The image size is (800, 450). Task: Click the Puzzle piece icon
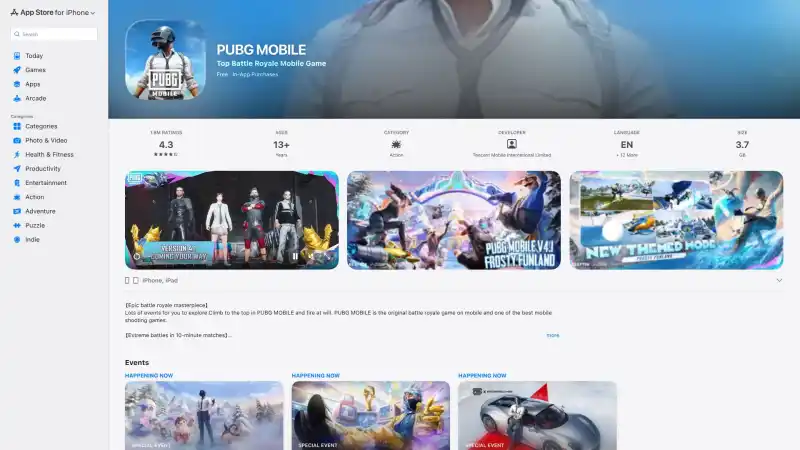pyautogui.click(x=17, y=225)
